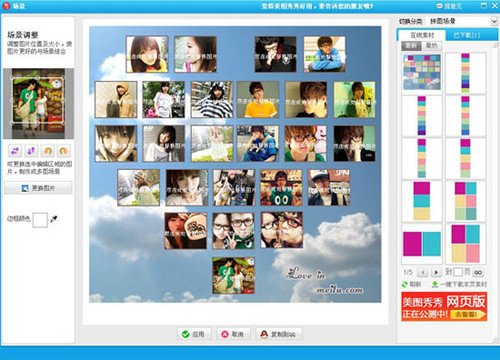The height and width of the screenshot is (360, 500).
Task: Refresh templates with 刷新
Action: (x=412, y=284)
